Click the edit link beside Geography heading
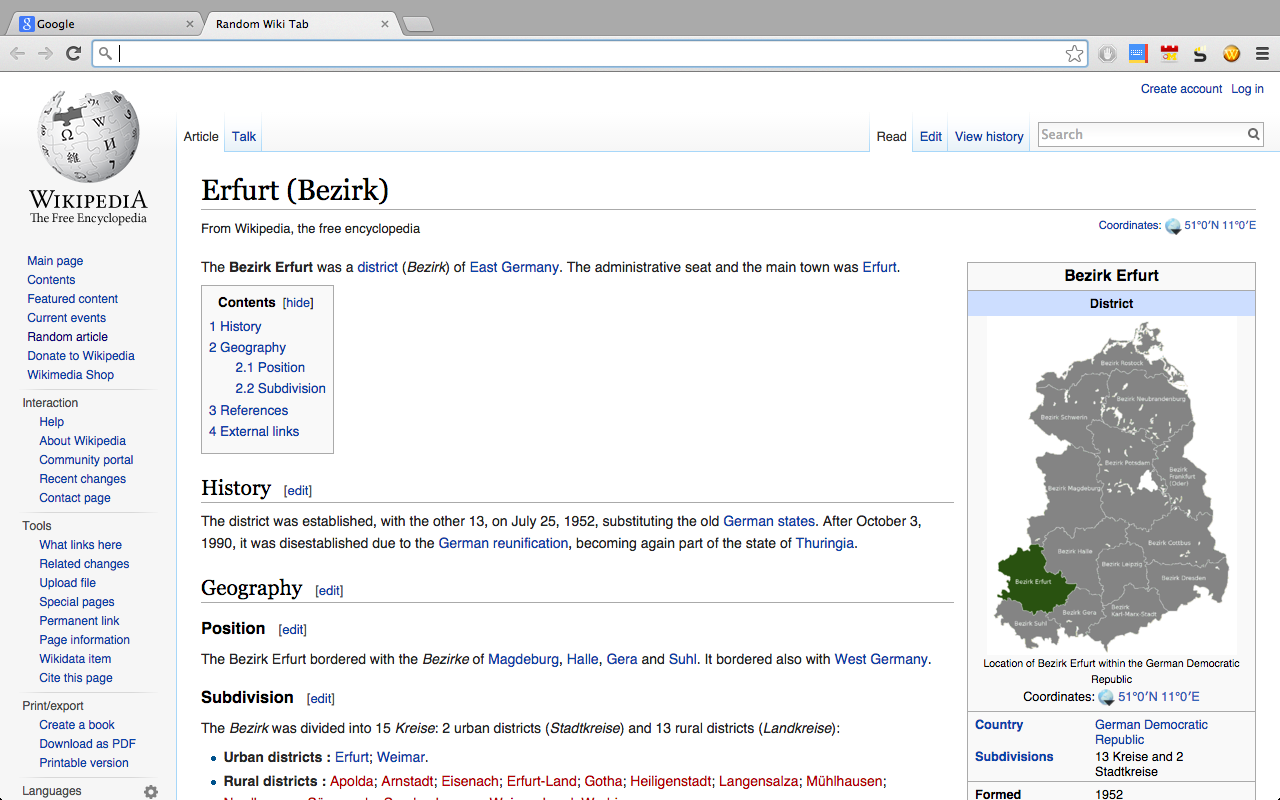 click(329, 591)
